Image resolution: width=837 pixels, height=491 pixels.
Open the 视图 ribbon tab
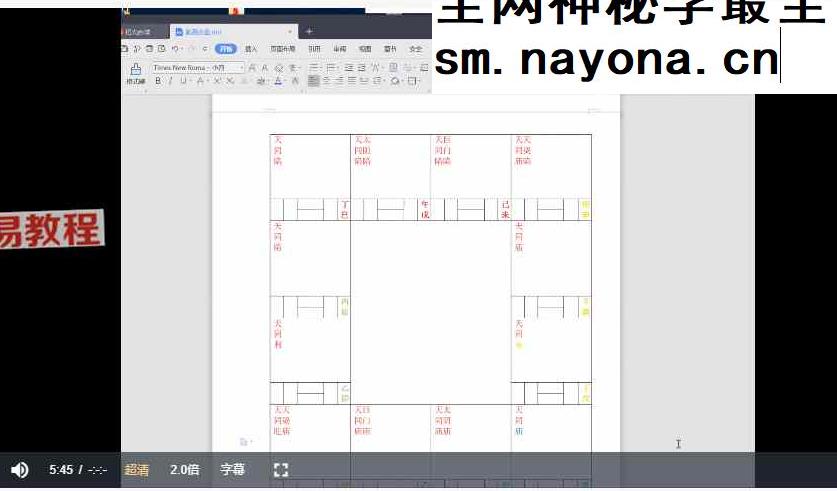[365, 49]
